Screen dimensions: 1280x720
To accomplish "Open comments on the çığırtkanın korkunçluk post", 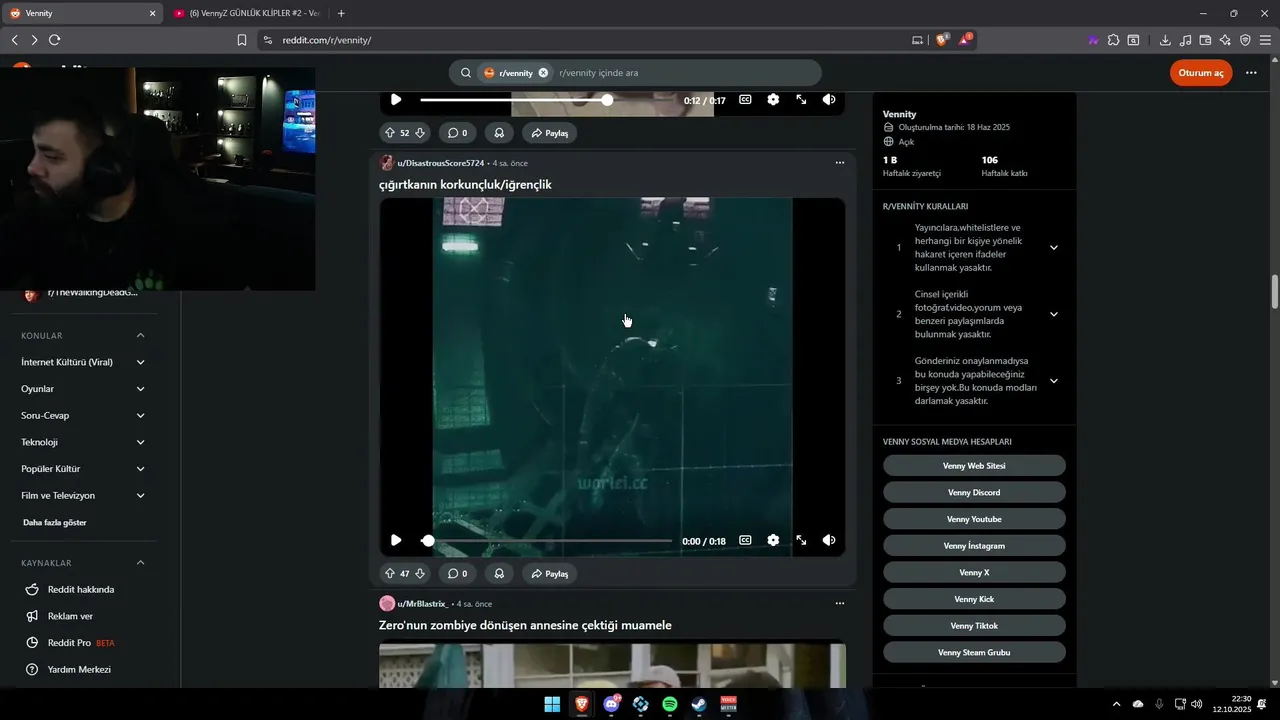I will tap(457, 574).
